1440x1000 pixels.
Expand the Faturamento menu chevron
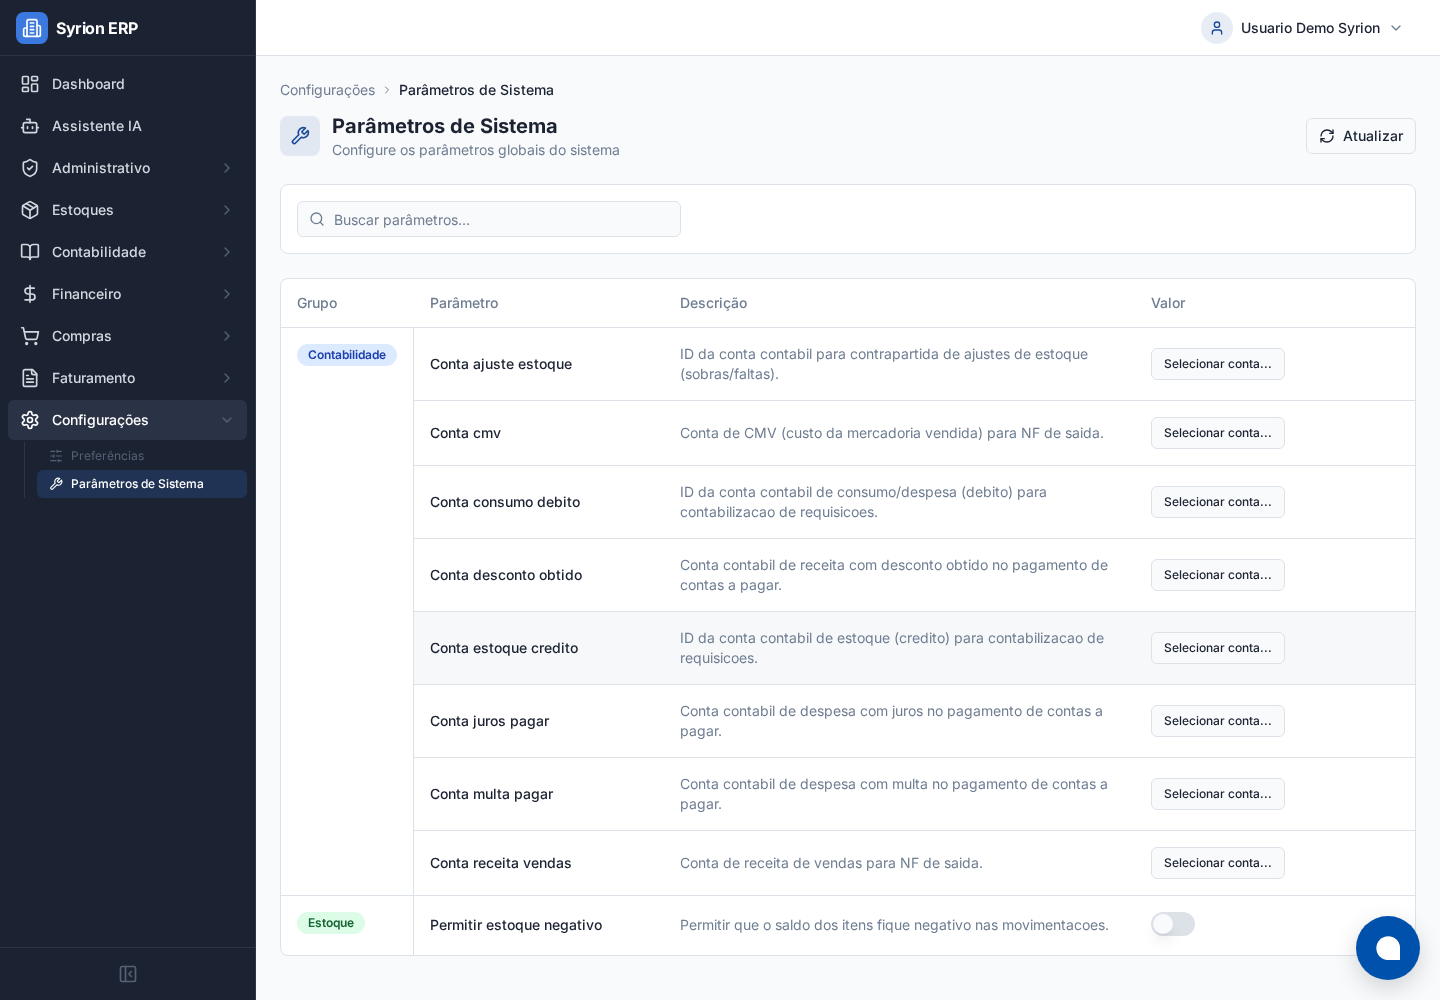(227, 378)
